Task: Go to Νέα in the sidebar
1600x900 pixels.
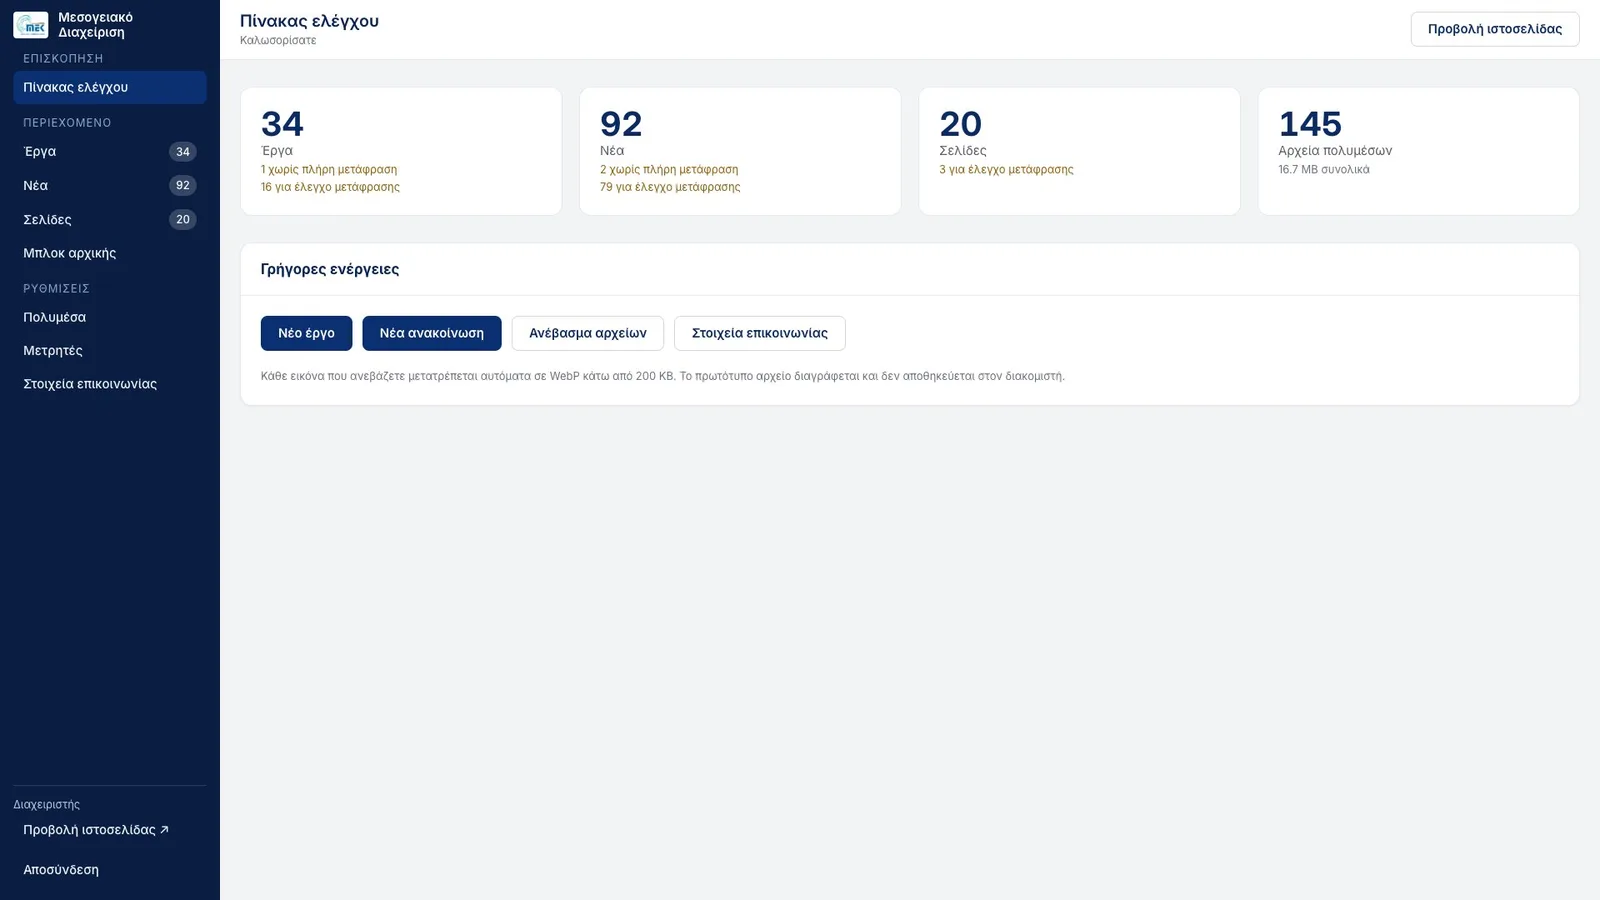Action: tap(110, 185)
